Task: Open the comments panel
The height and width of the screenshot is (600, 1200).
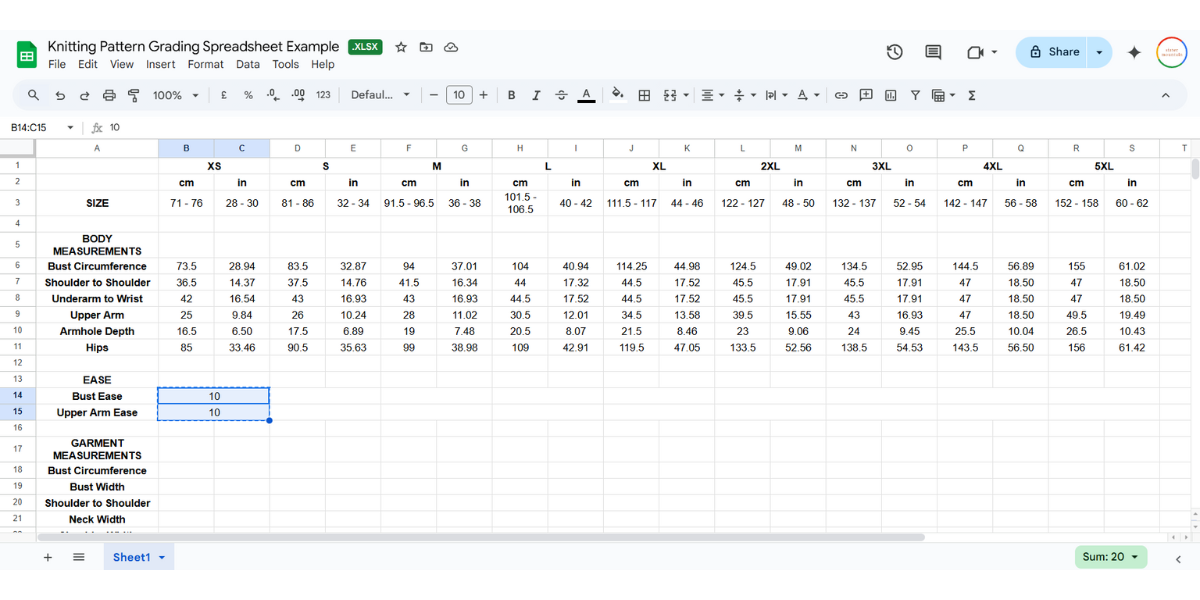Action: [933, 52]
